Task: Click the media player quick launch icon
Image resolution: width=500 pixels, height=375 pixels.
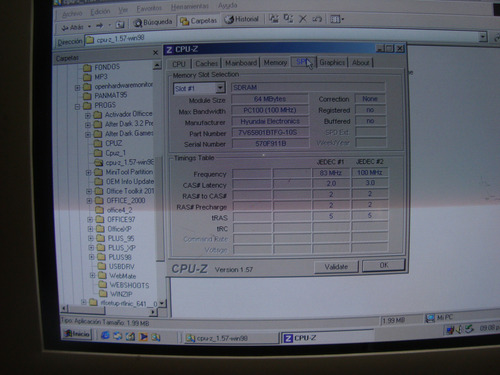Action: (143, 337)
